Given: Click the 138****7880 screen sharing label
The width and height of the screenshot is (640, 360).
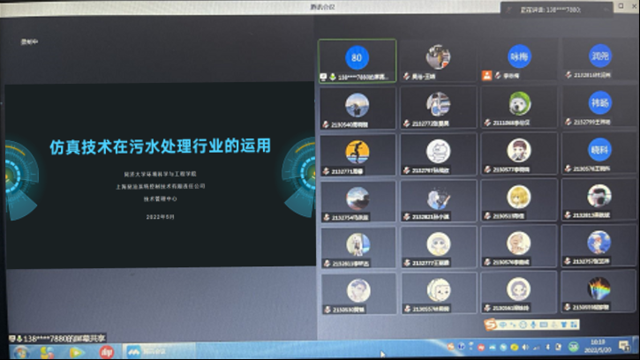Looking at the screenshot, I should [57, 338].
